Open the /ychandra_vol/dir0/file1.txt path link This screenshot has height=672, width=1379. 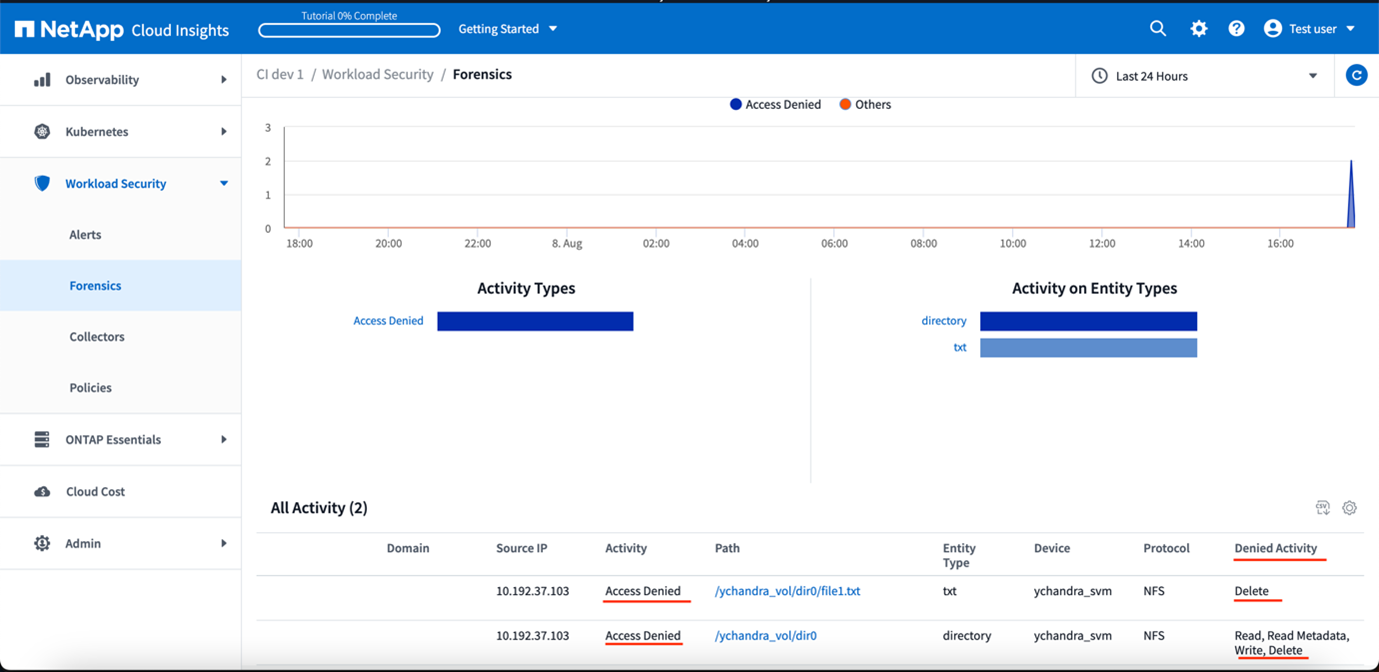787,591
